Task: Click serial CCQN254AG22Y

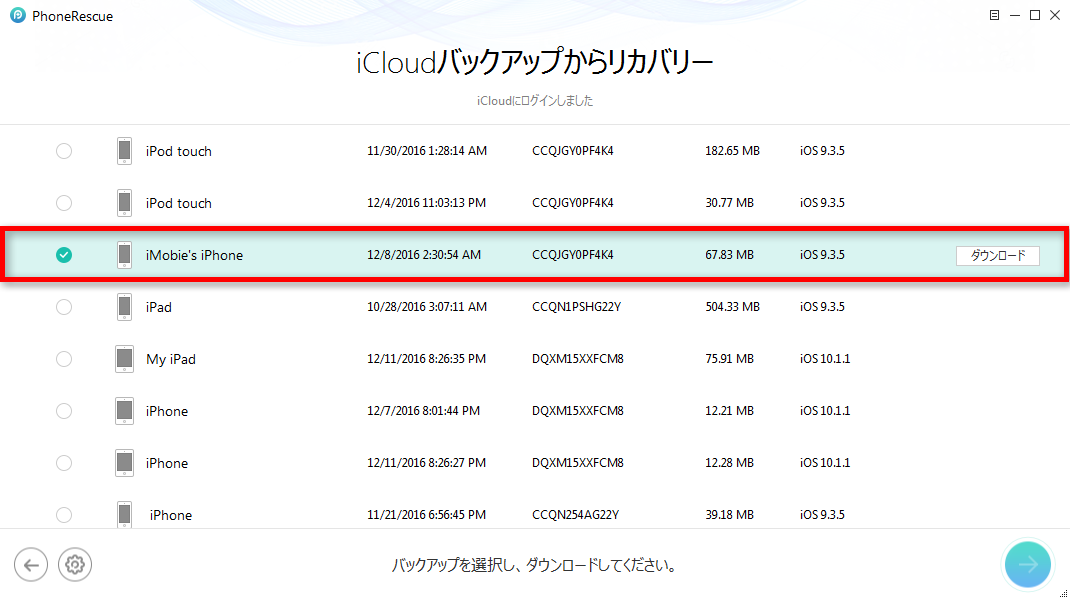Action: click(x=575, y=515)
